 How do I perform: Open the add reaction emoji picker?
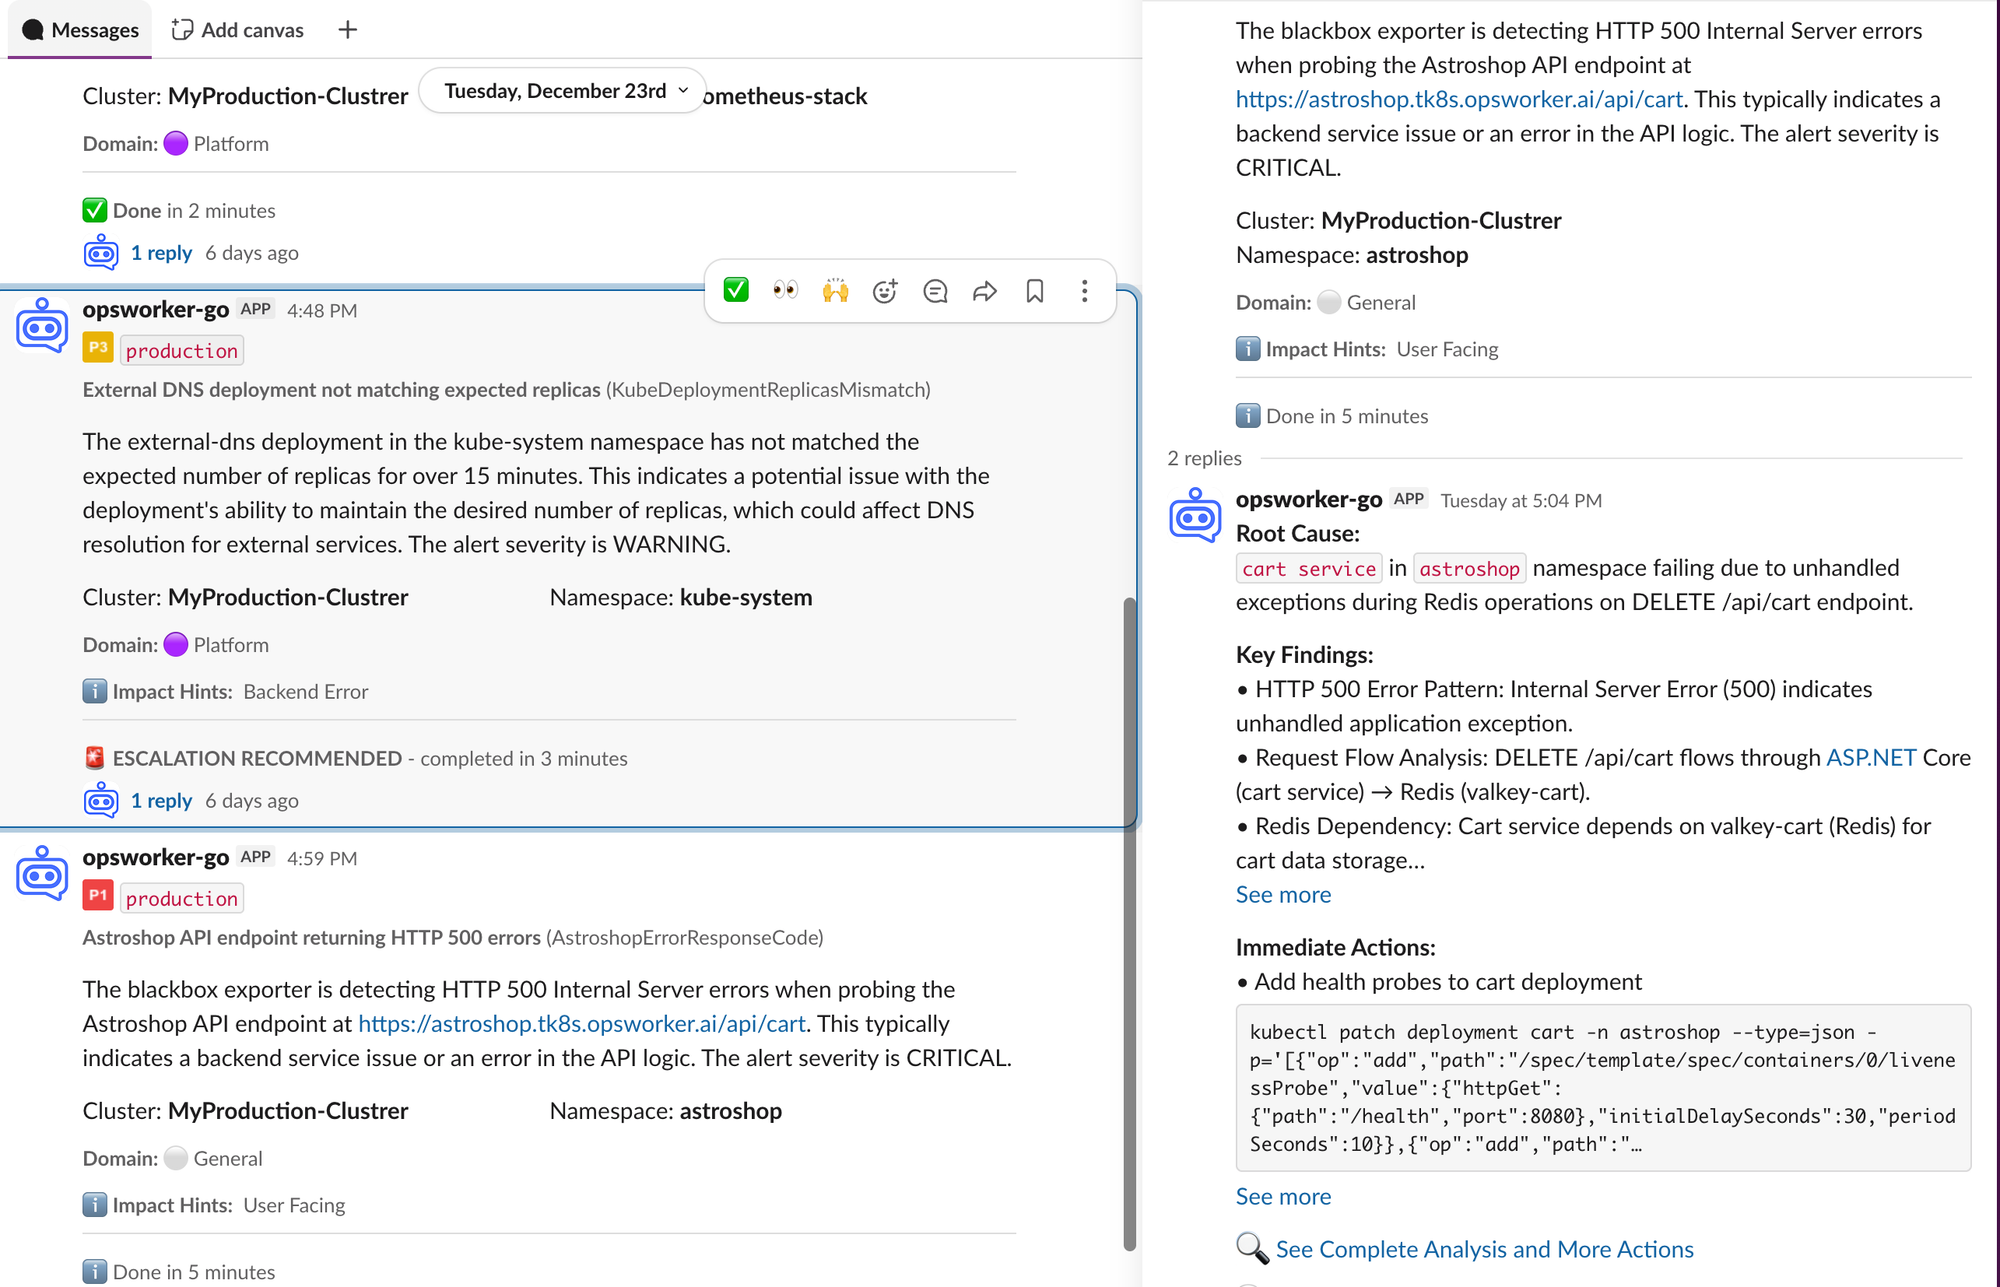tap(885, 291)
